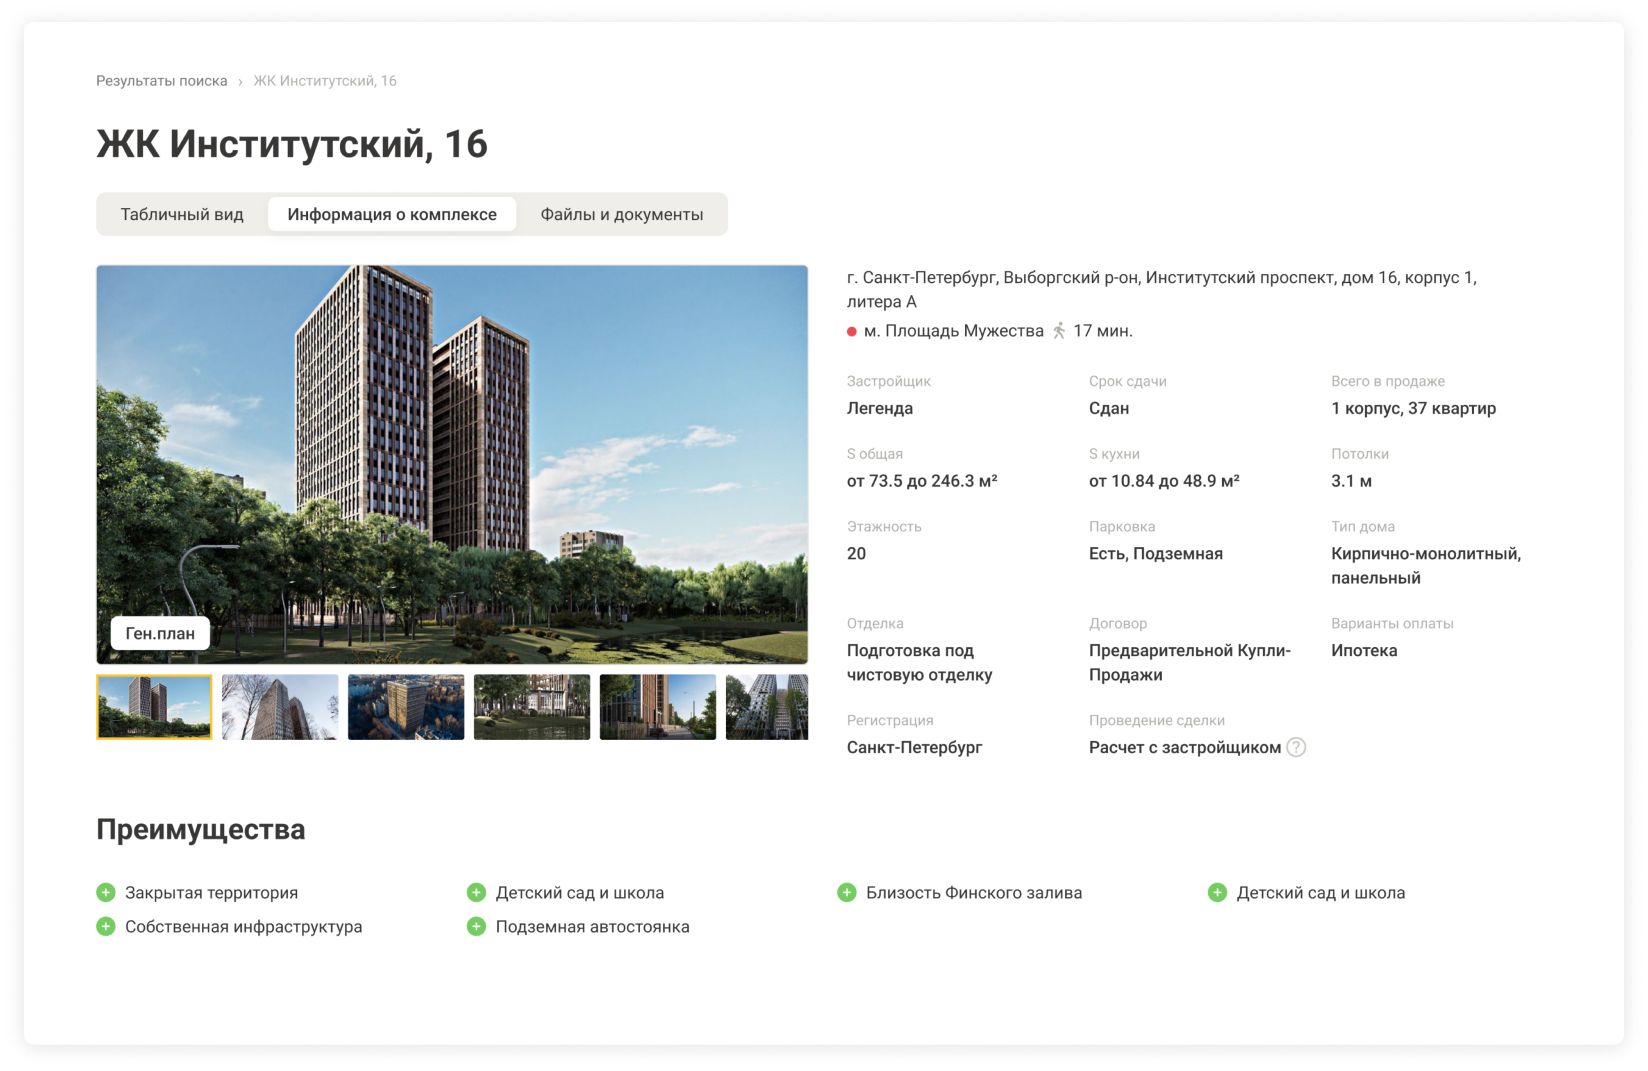1648x1071 pixels.
Task: Click the breadcrumb chevron separator
Action: tap(240, 82)
